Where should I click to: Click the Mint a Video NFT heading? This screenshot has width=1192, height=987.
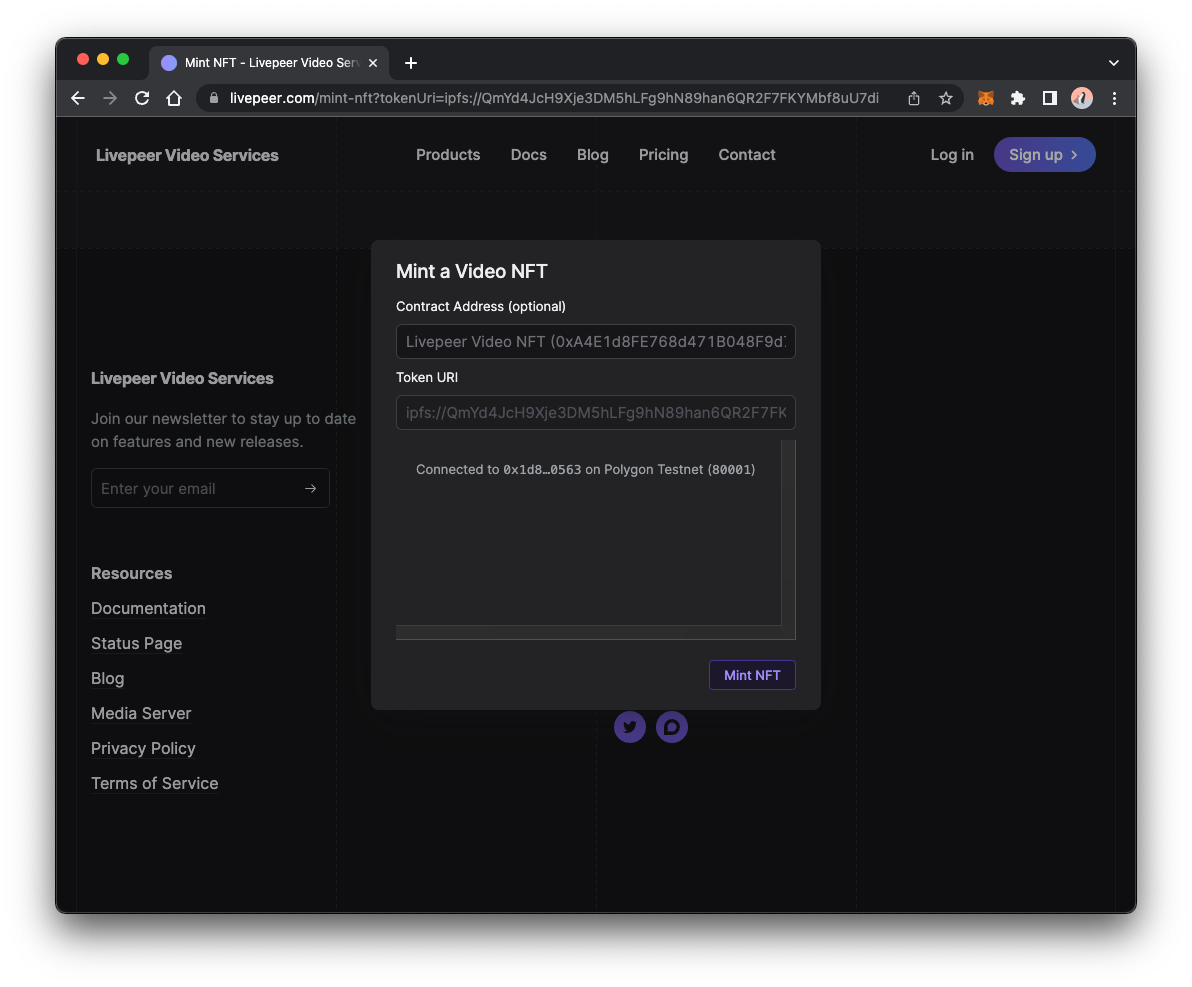pos(471,271)
